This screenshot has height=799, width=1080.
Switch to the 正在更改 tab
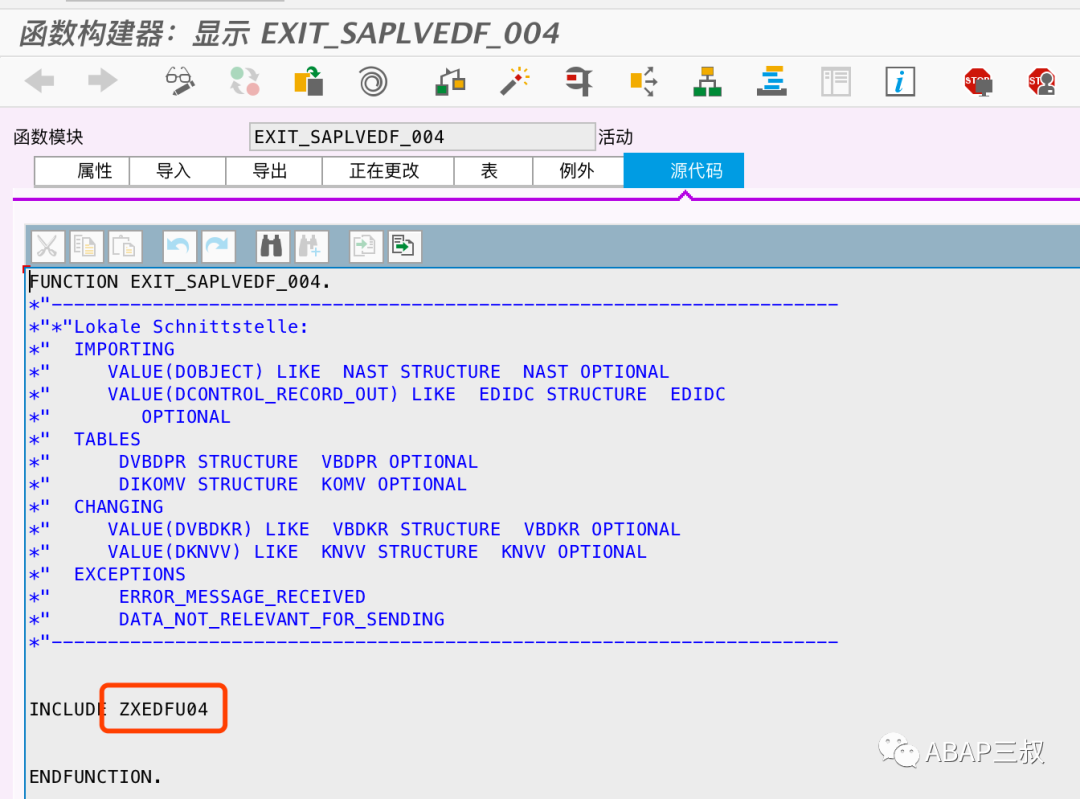click(x=388, y=171)
